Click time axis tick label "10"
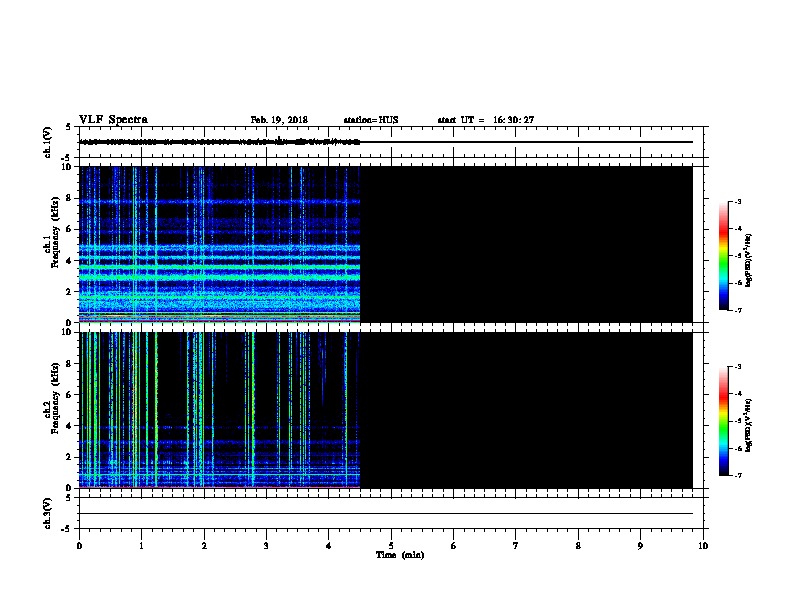This screenshot has height=612, width=792. [x=703, y=545]
